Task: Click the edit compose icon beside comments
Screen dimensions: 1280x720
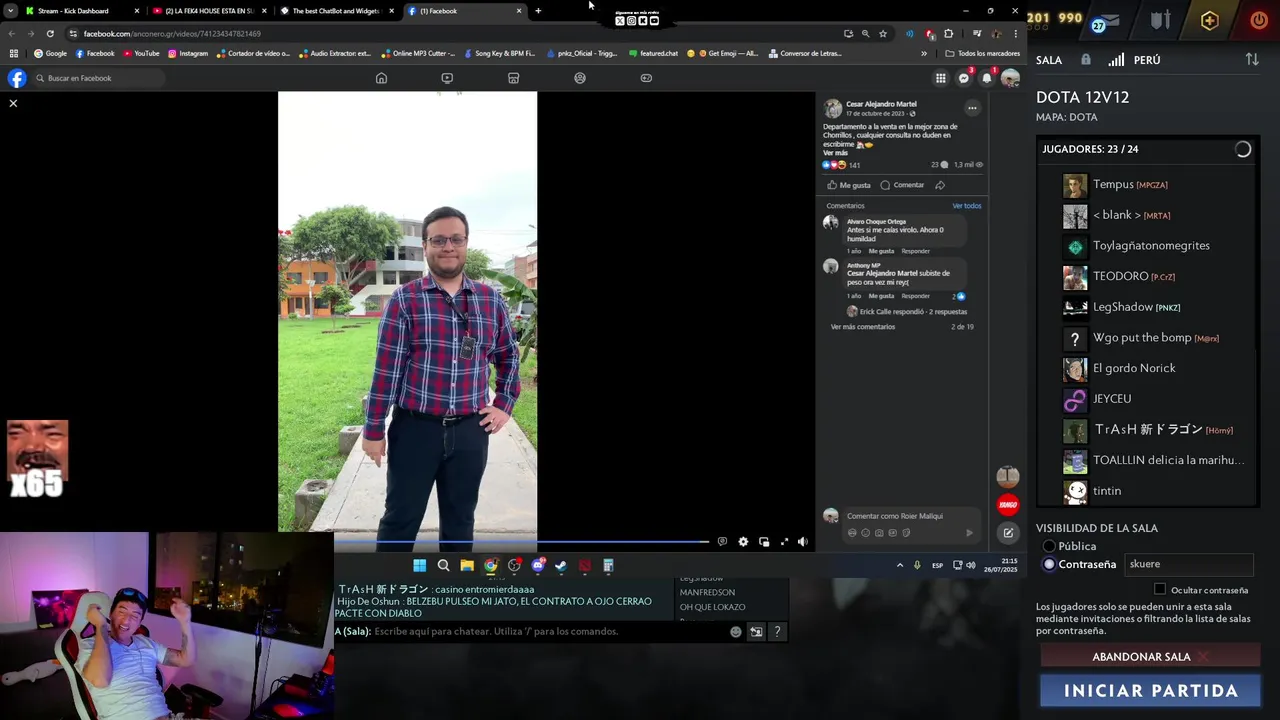Action: point(1008,533)
